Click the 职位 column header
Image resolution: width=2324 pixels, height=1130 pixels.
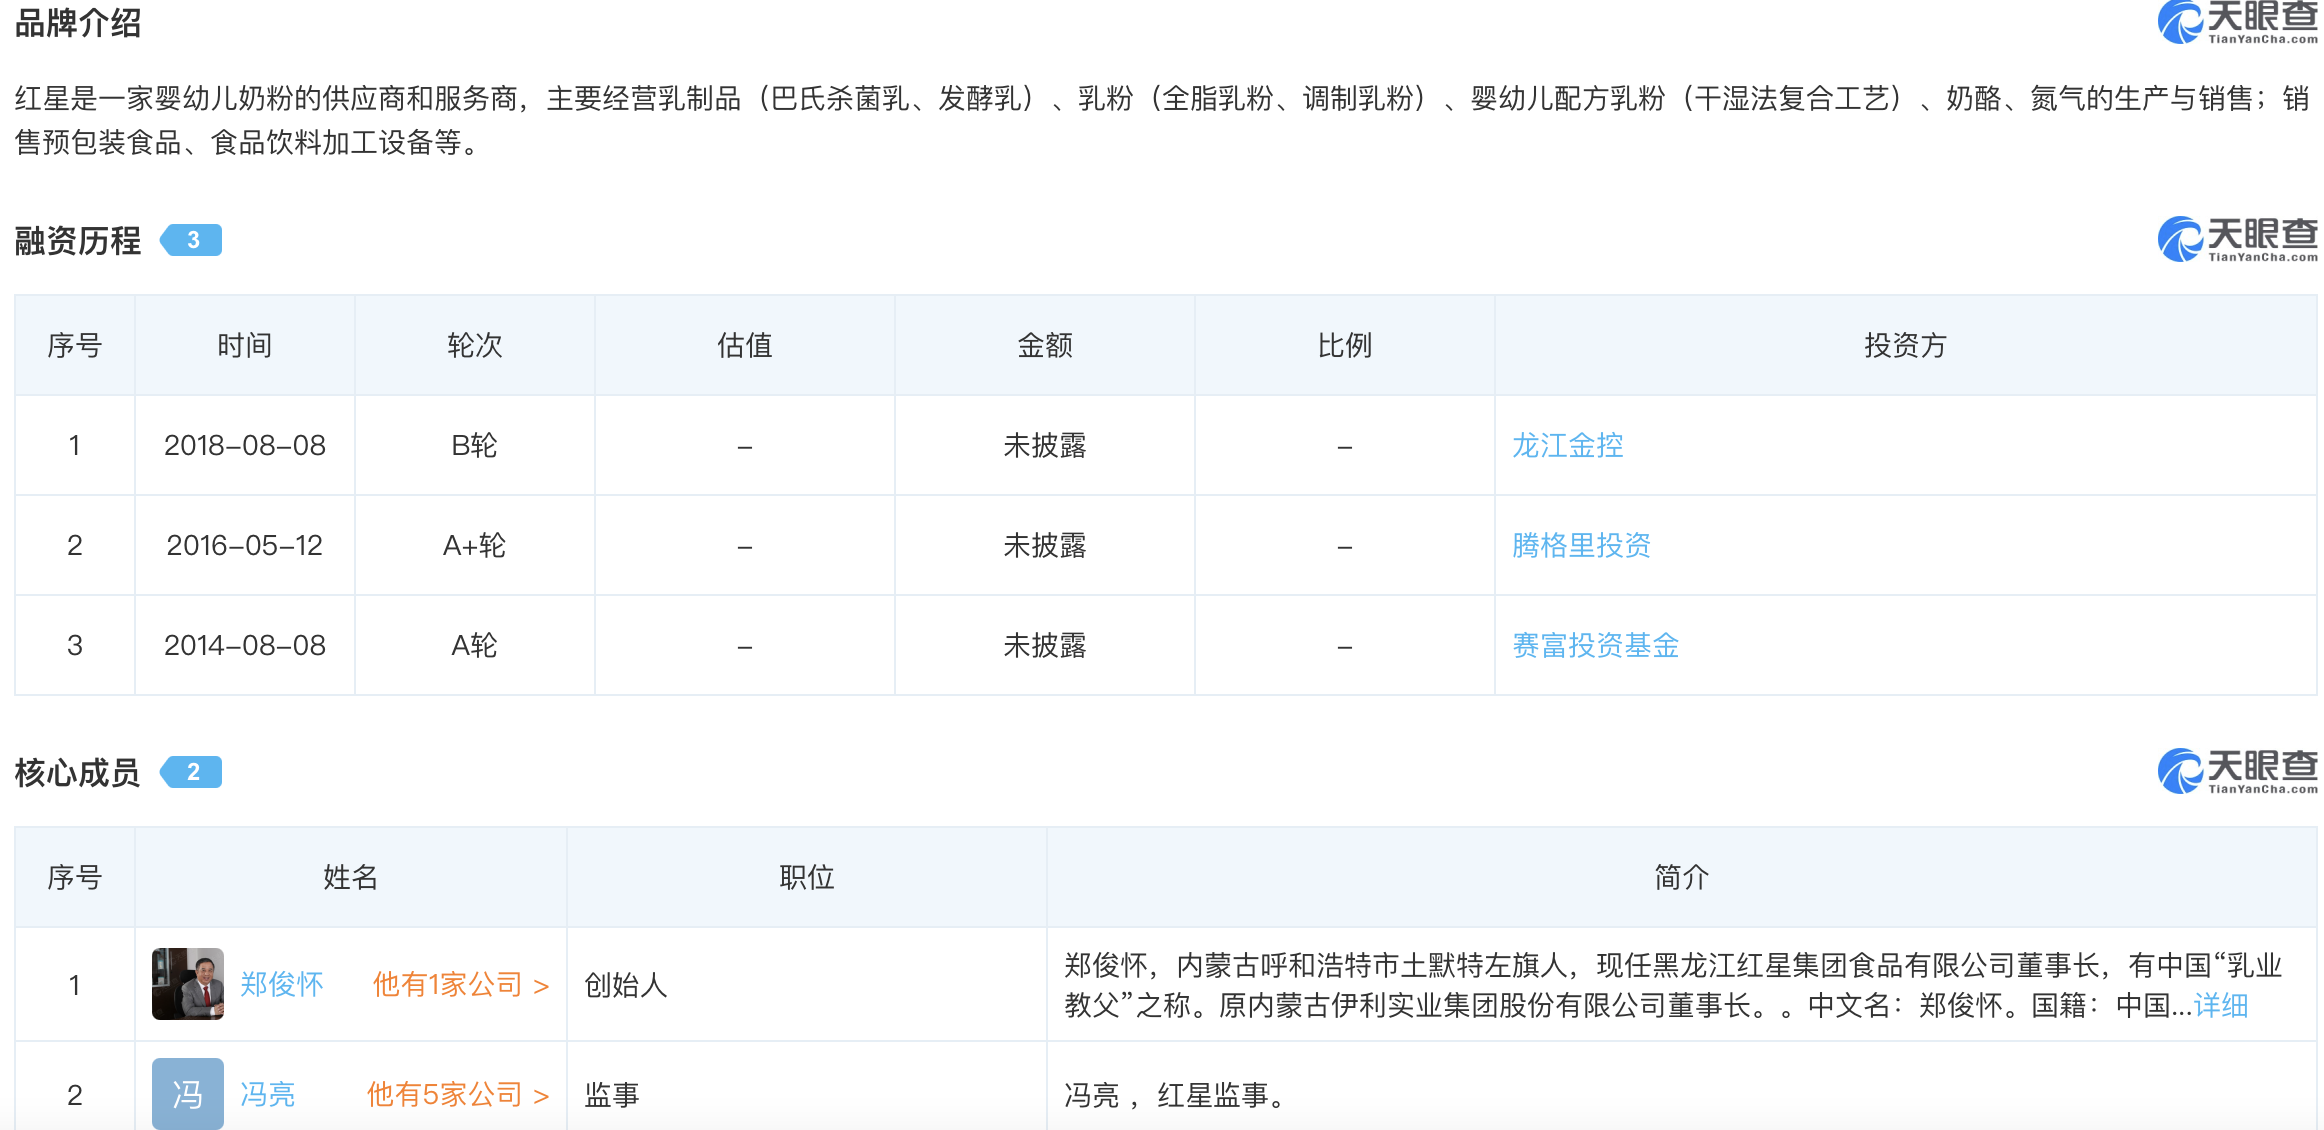[x=806, y=878]
